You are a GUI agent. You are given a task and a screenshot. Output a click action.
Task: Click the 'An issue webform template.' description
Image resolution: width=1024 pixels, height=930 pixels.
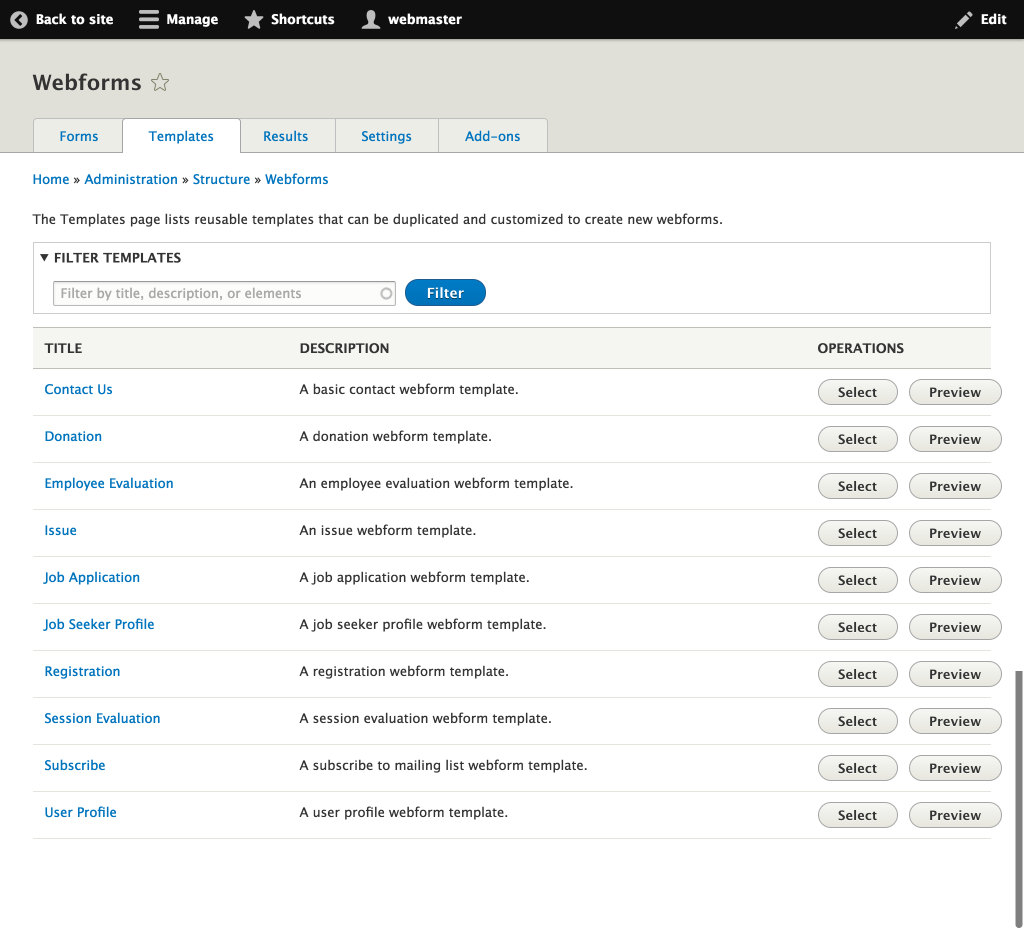pyautogui.click(x=387, y=530)
